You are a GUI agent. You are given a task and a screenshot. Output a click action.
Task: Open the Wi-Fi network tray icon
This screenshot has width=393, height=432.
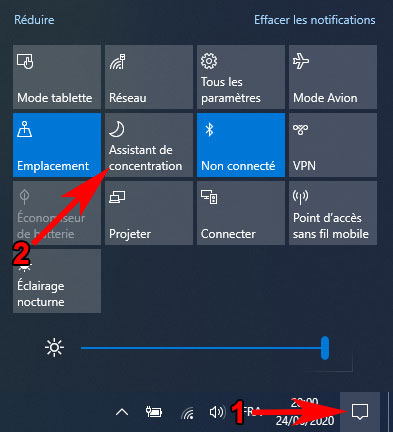(188, 413)
